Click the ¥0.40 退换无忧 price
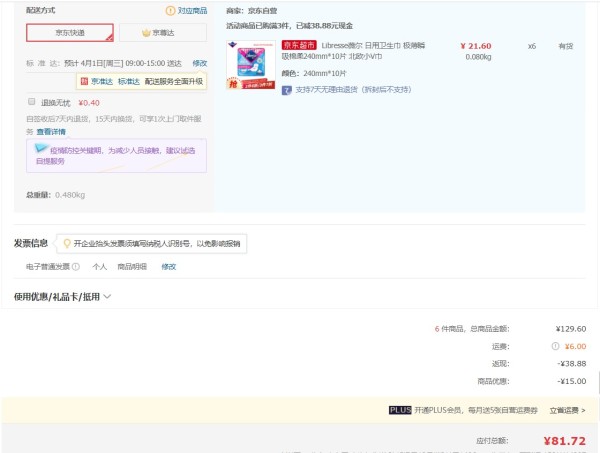Image resolution: width=600 pixels, height=453 pixels. point(89,103)
